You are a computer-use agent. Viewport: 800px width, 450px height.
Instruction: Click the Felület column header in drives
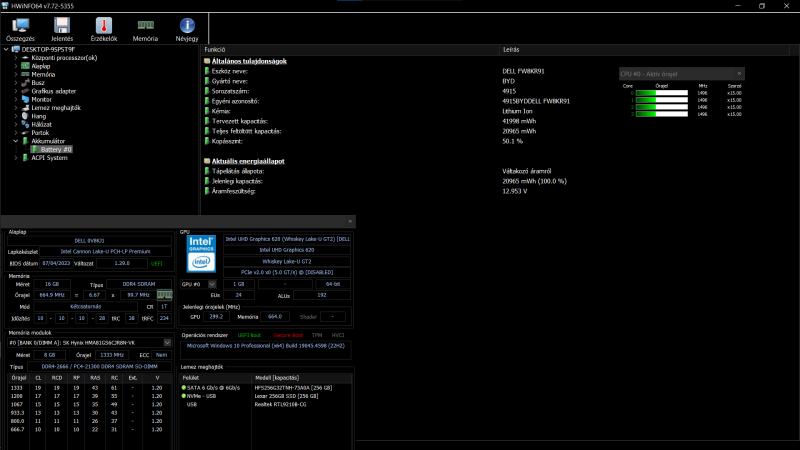coord(216,378)
